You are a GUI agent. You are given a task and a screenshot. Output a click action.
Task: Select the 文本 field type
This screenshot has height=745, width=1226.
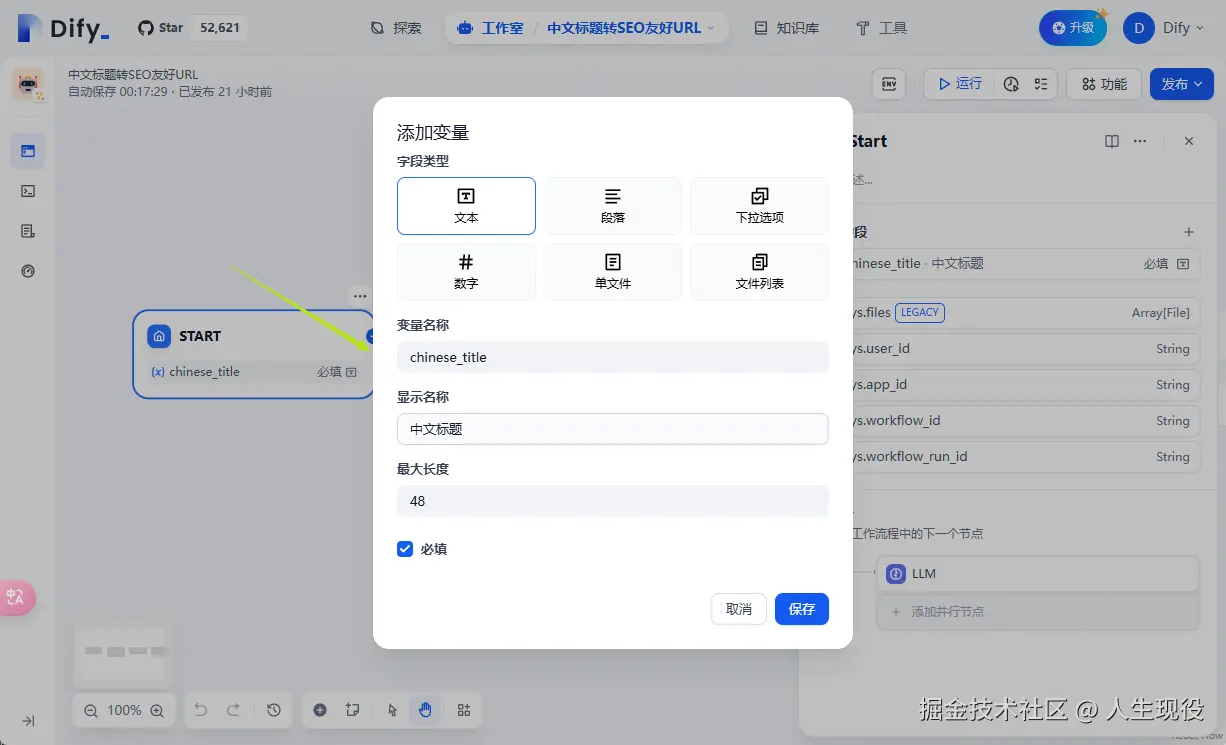(x=466, y=206)
